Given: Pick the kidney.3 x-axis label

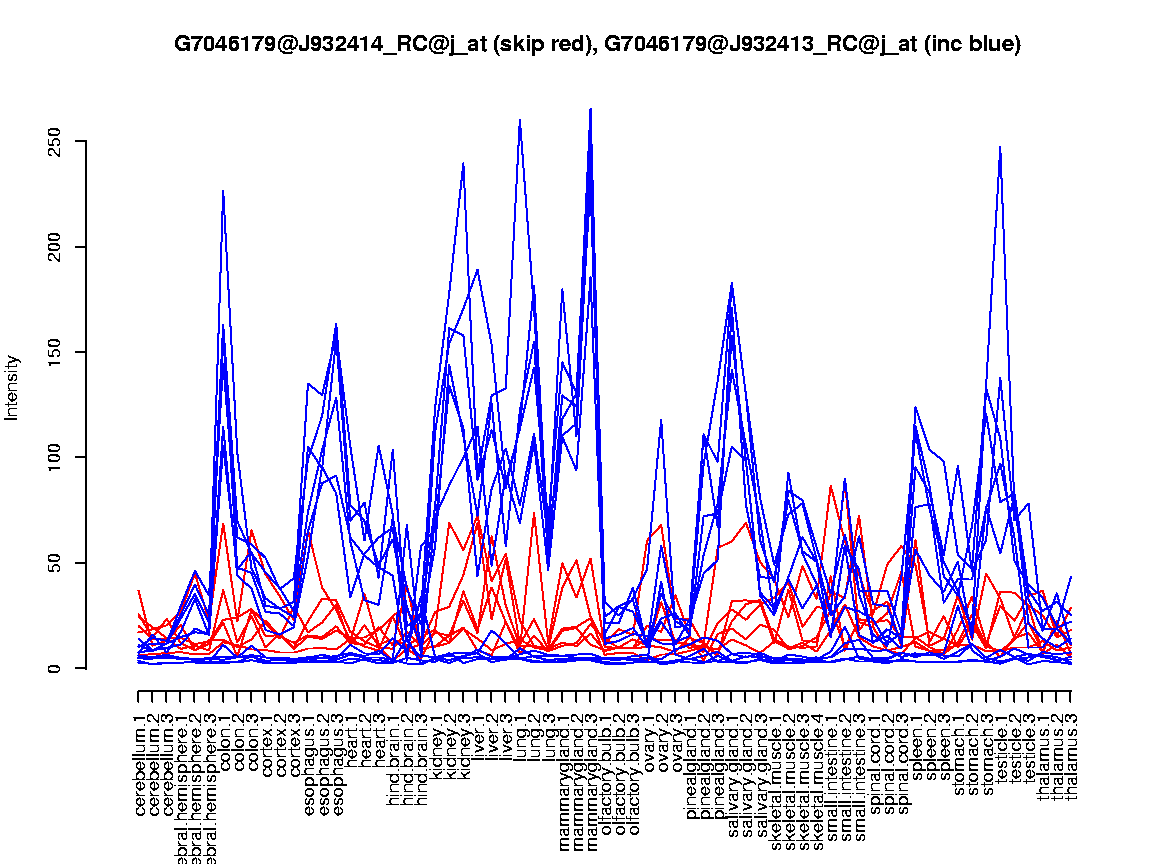Looking at the screenshot, I should point(464,743).
